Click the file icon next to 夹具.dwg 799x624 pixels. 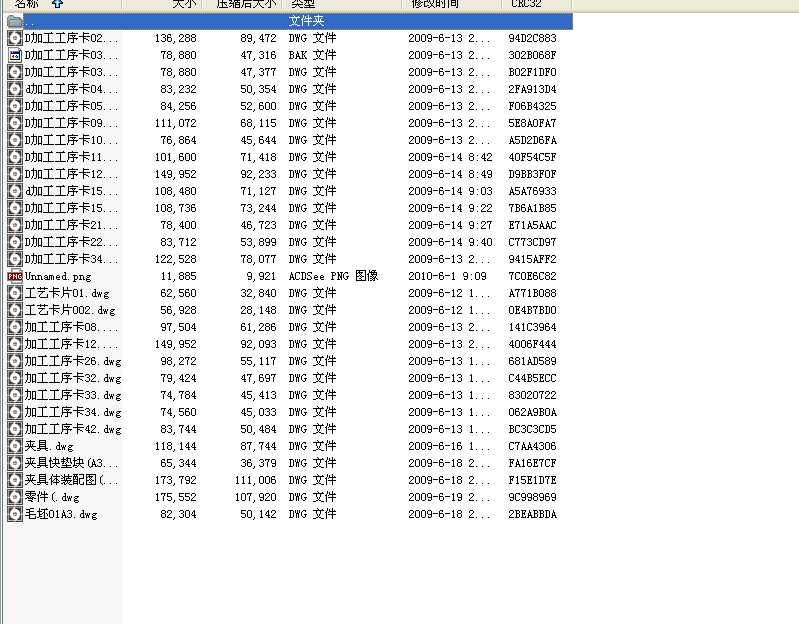(15, 446)
